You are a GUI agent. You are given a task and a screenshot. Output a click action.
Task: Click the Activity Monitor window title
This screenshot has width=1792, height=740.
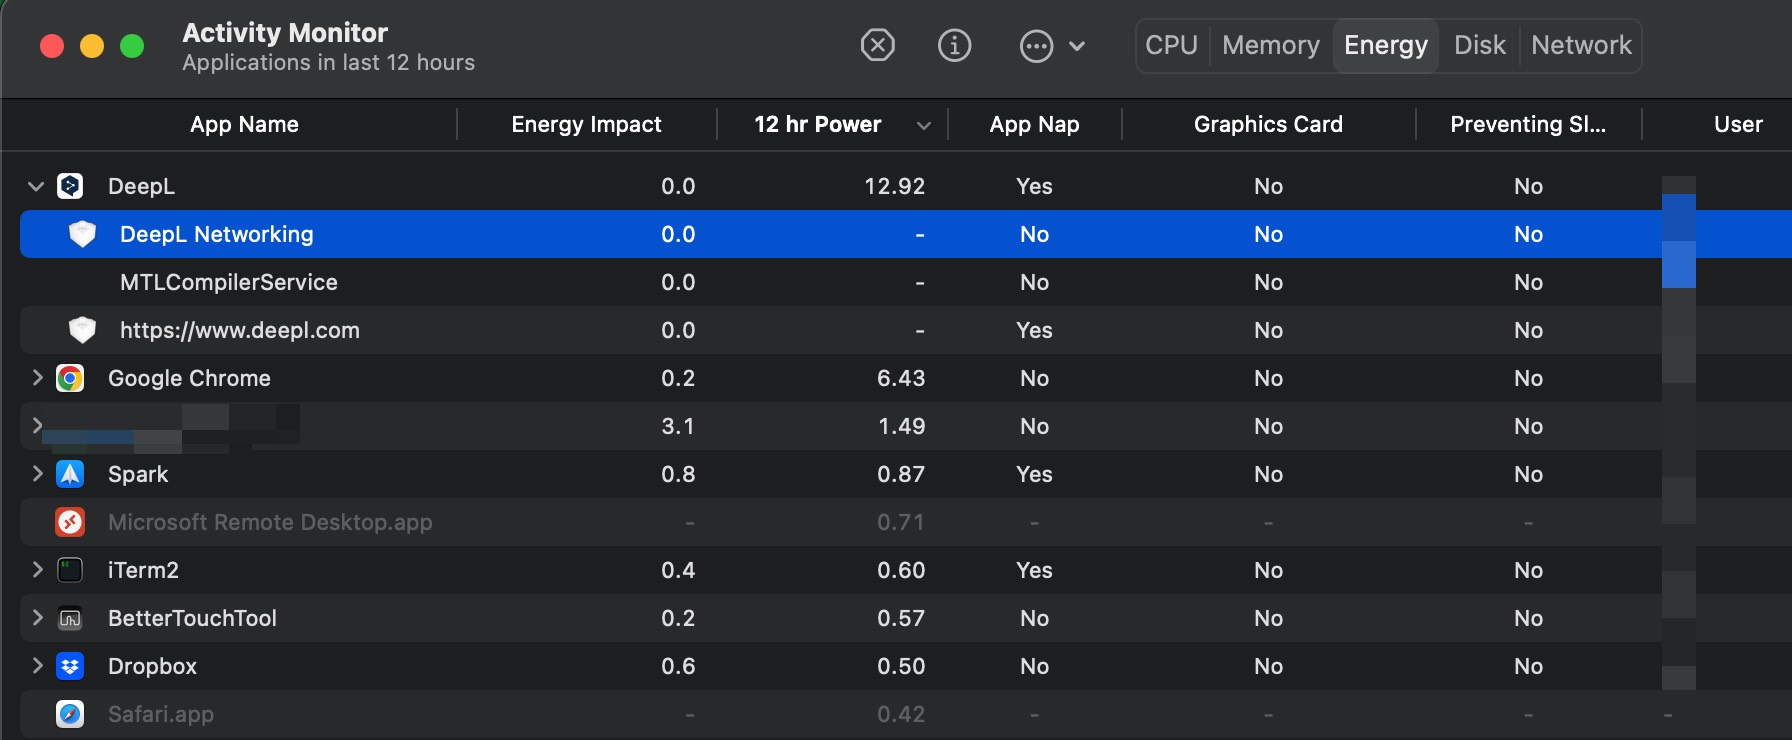(x=285, y=33)
